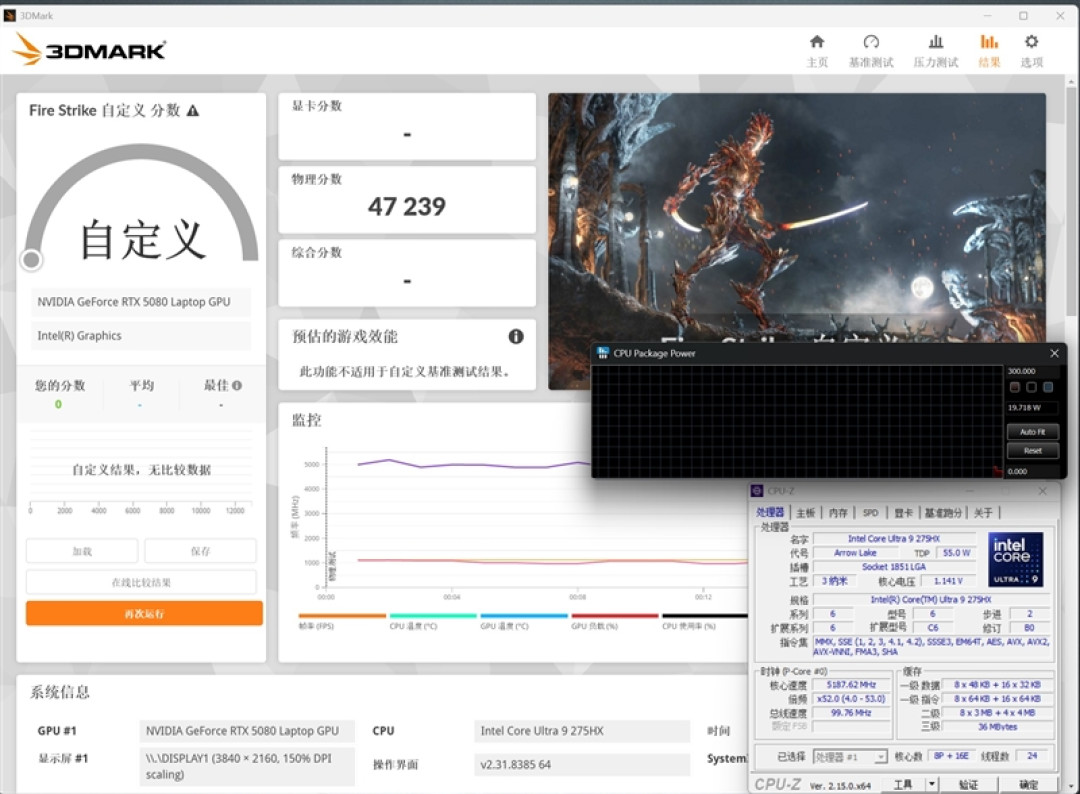Click the 19.718 W current power reading
The height and width of the screenshot is (794, 1080).
(x=1032, y=408)
